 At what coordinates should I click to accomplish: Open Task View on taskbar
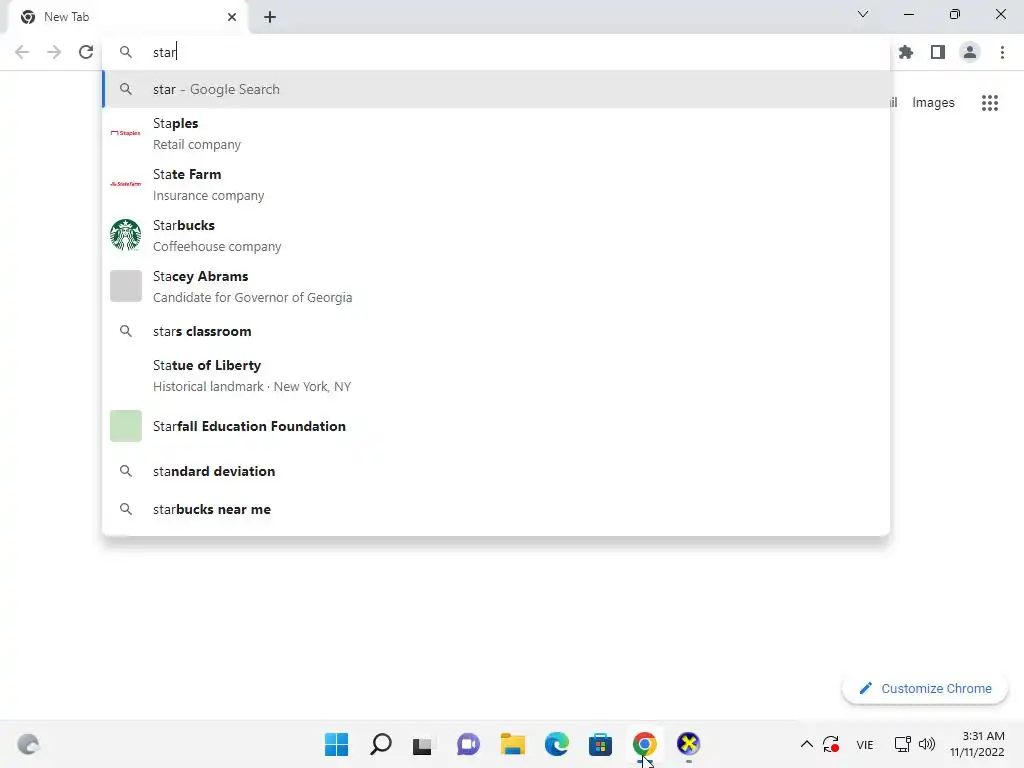pyautogui.click(x=423, y=745)
